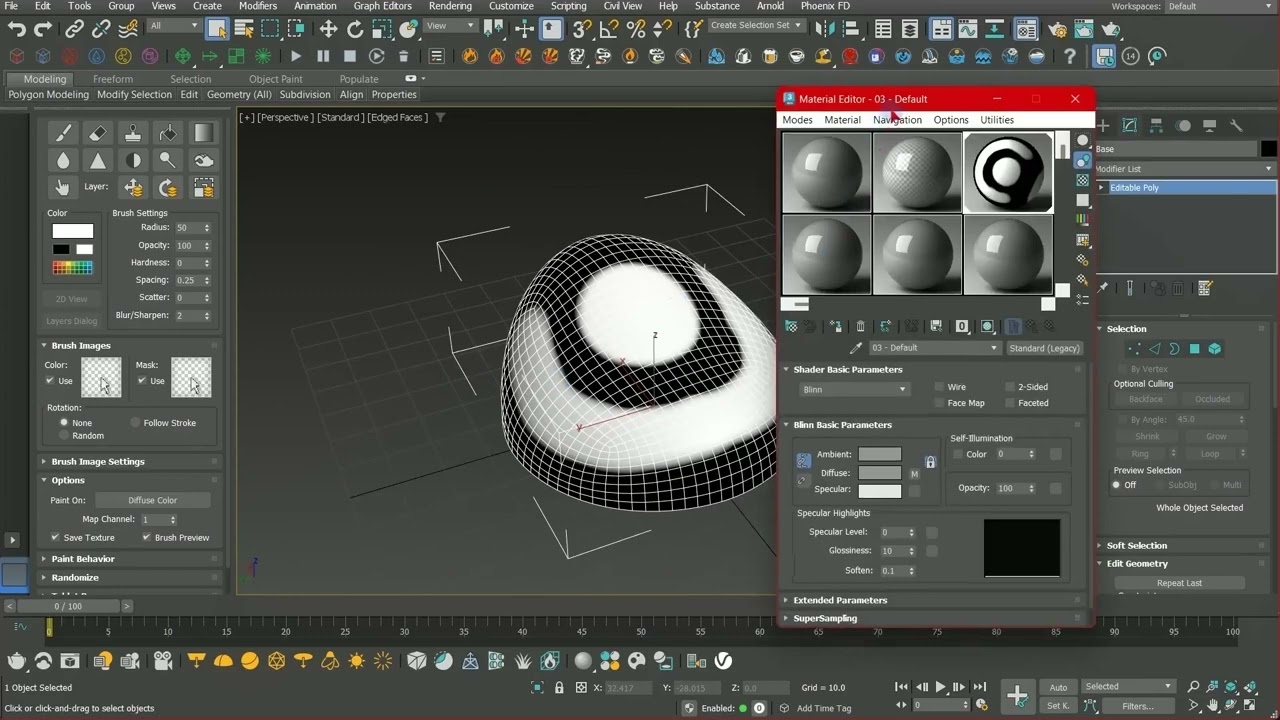
Task: Expand the Randomize rollout
Action: [130, 577]
